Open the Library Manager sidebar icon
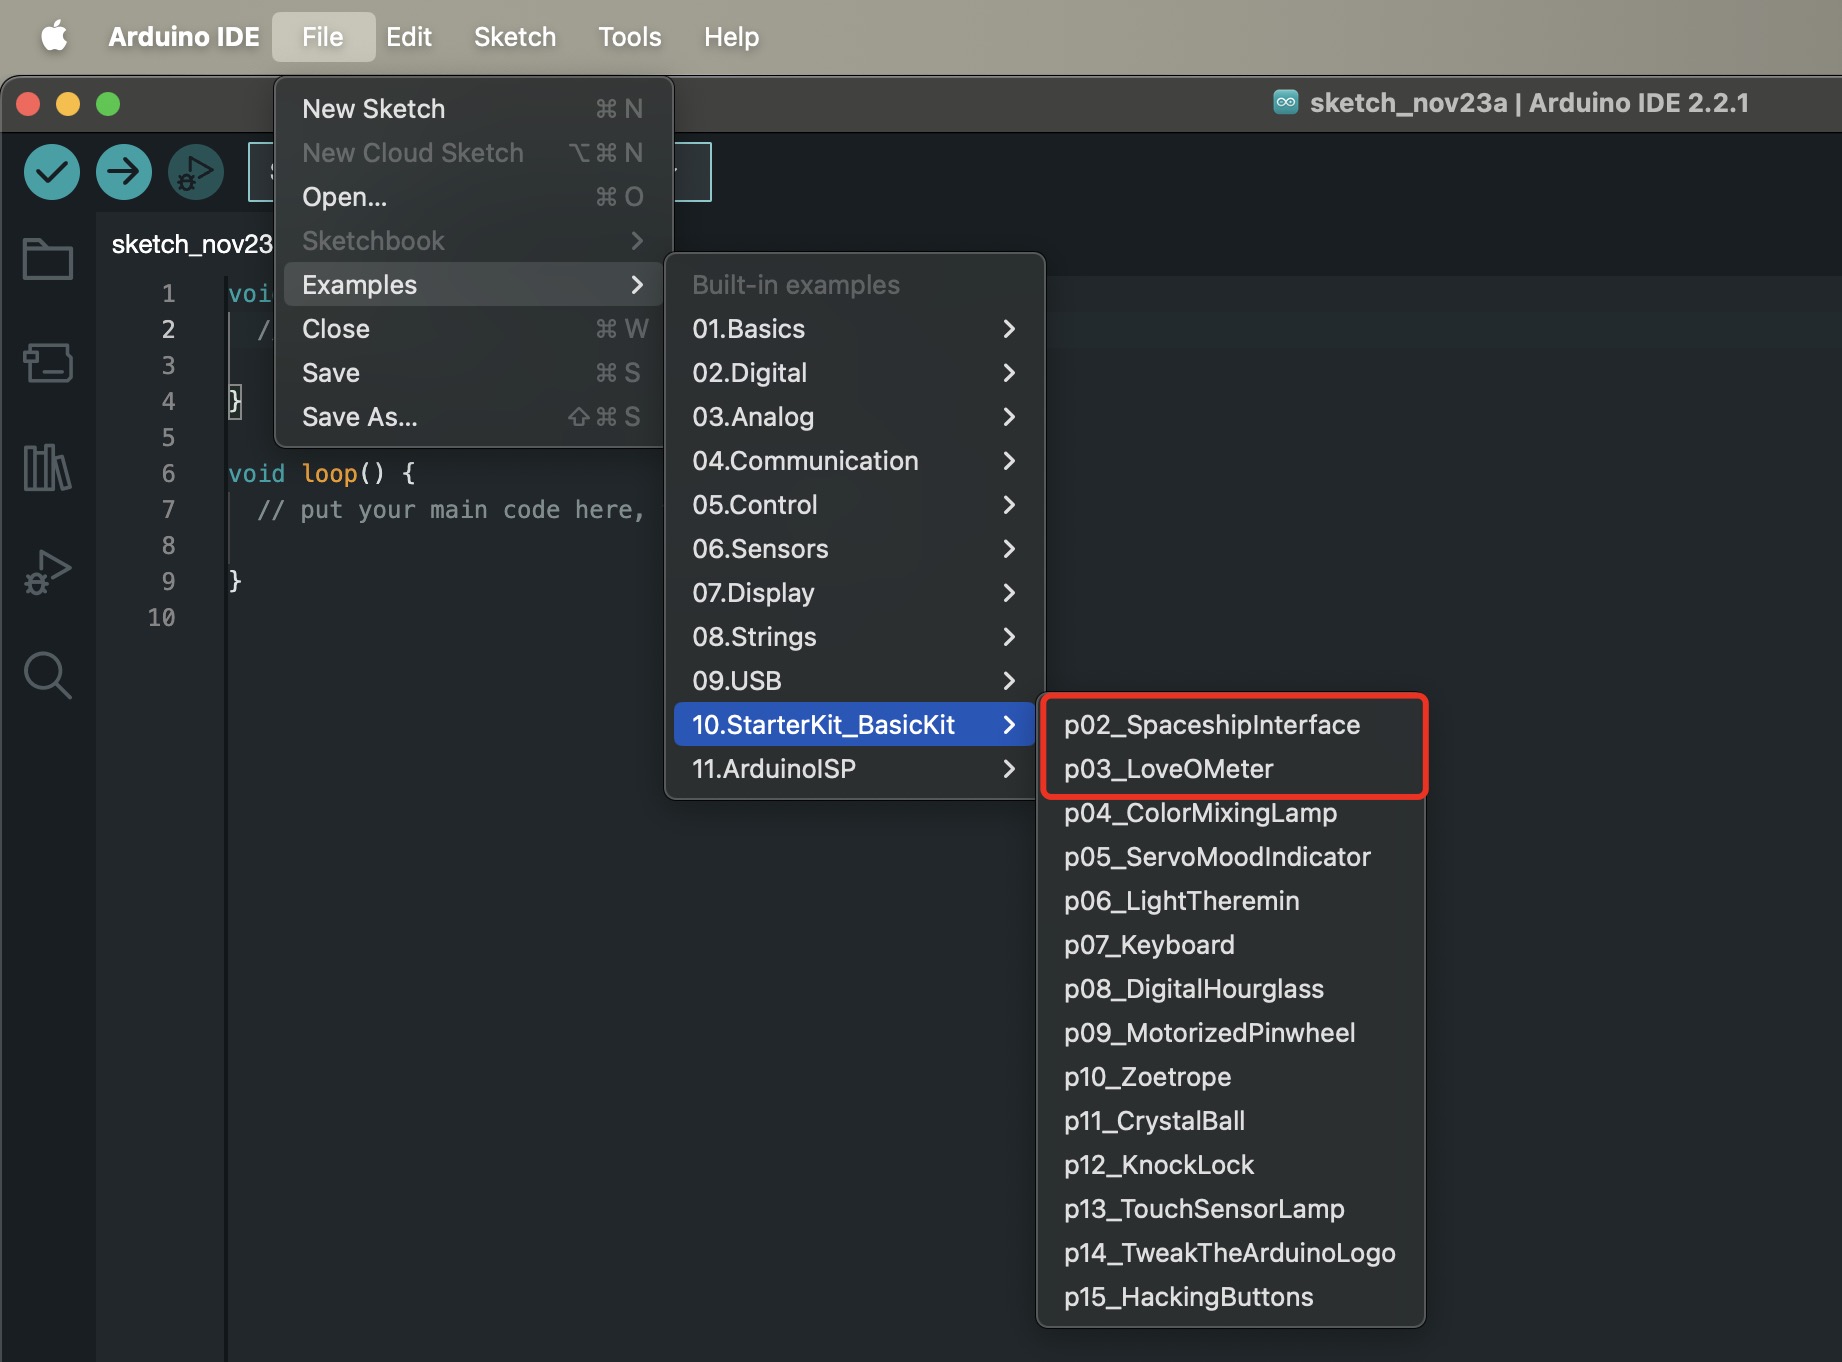 (48, 467)
